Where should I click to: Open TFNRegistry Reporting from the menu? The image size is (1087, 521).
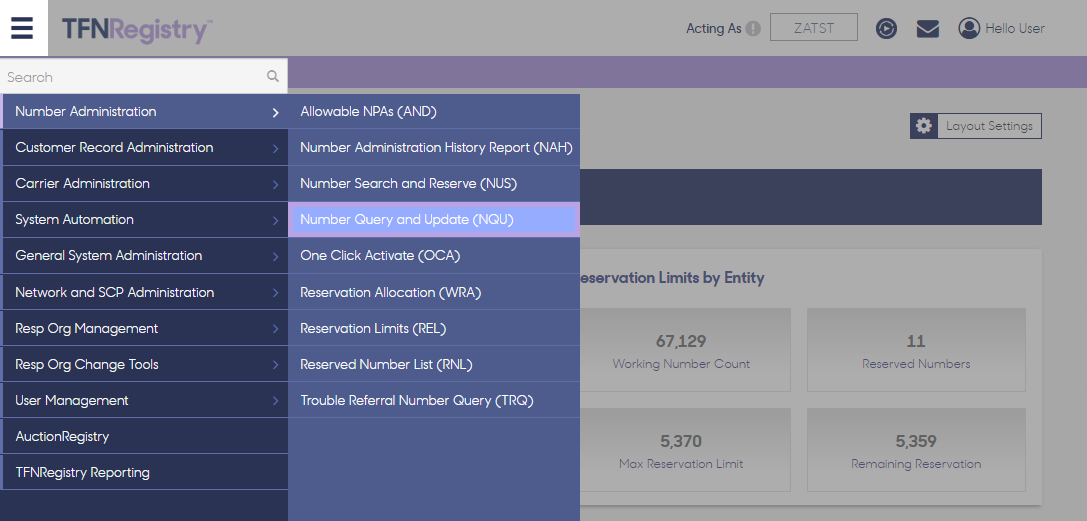[145, 473]
